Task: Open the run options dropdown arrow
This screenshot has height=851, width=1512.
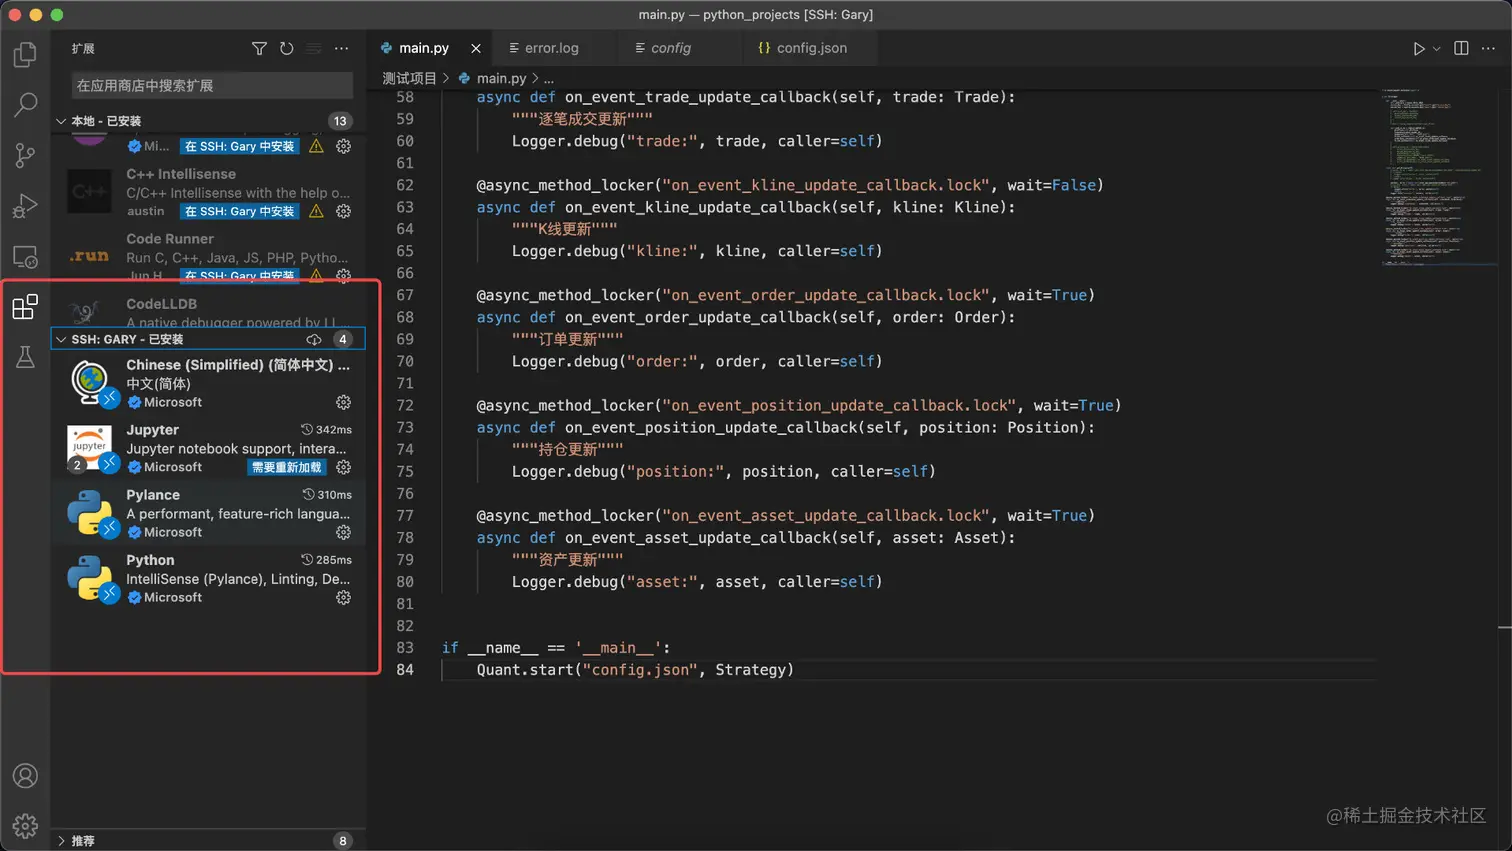Action: click(x=1437, y=48)
